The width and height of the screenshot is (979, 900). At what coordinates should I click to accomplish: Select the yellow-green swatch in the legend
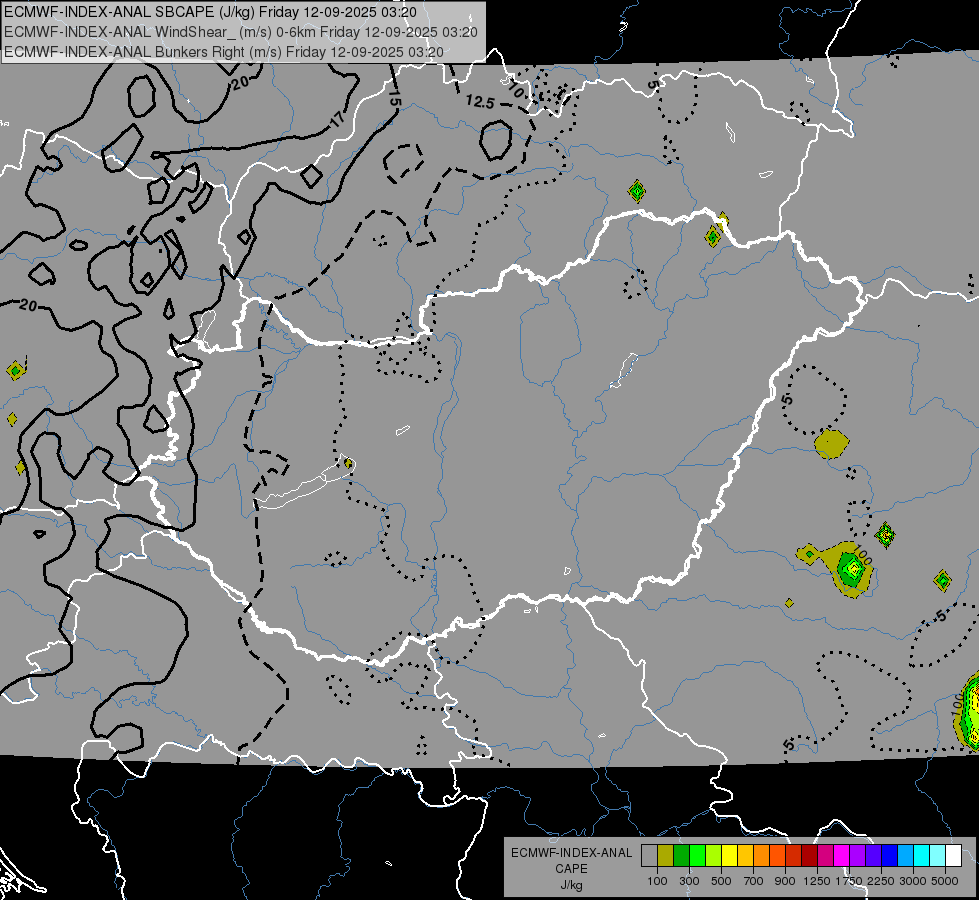pos(714,855)
